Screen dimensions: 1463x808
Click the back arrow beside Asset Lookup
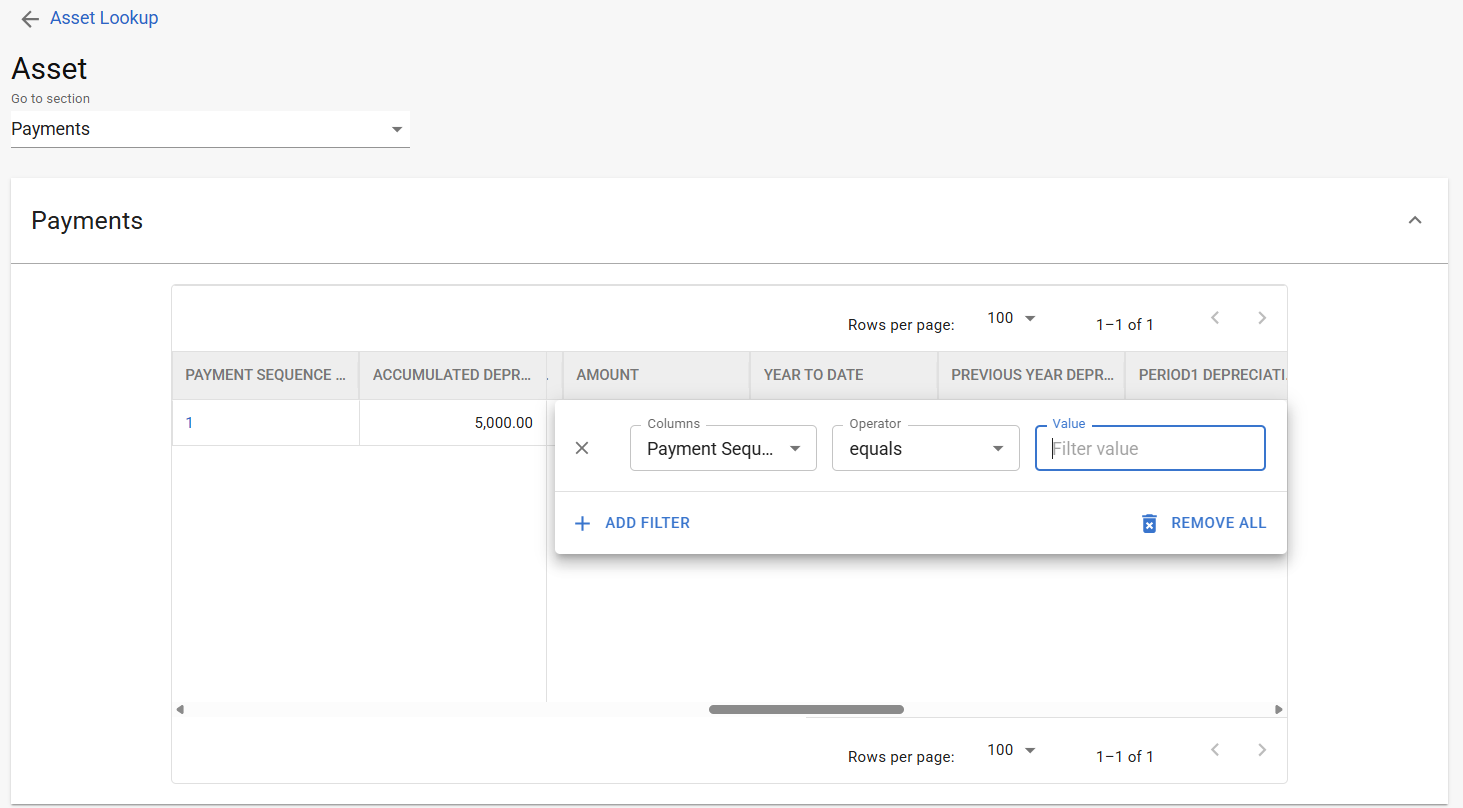tap(30, 19)
